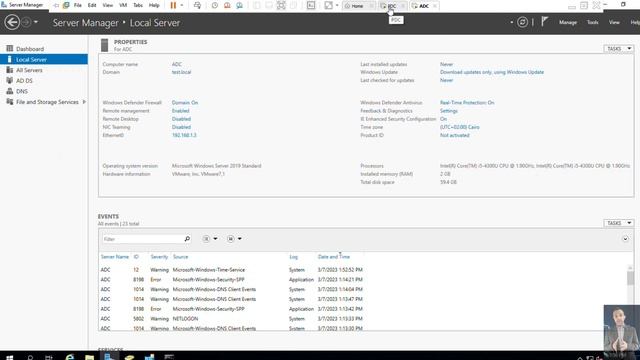Open the Tools menu in Server Manager

coord(592,22)
